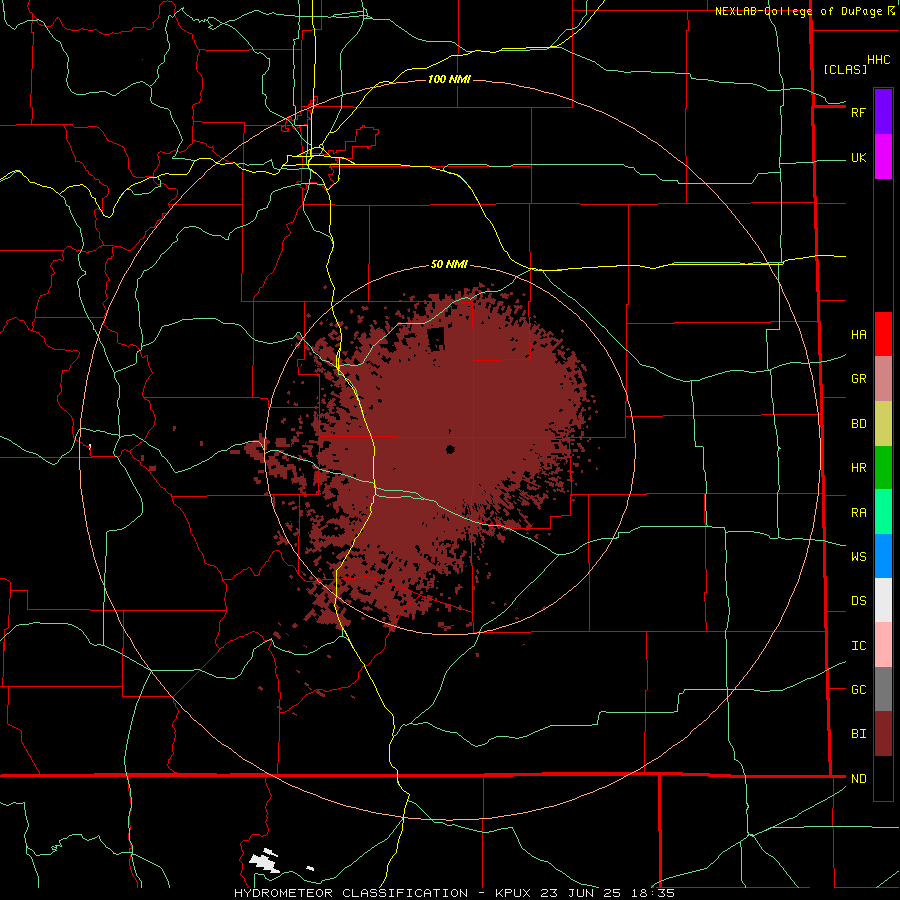This screenshot has height=900, width=900.
Task: Click the IC legend label
Action: (858, 646)
